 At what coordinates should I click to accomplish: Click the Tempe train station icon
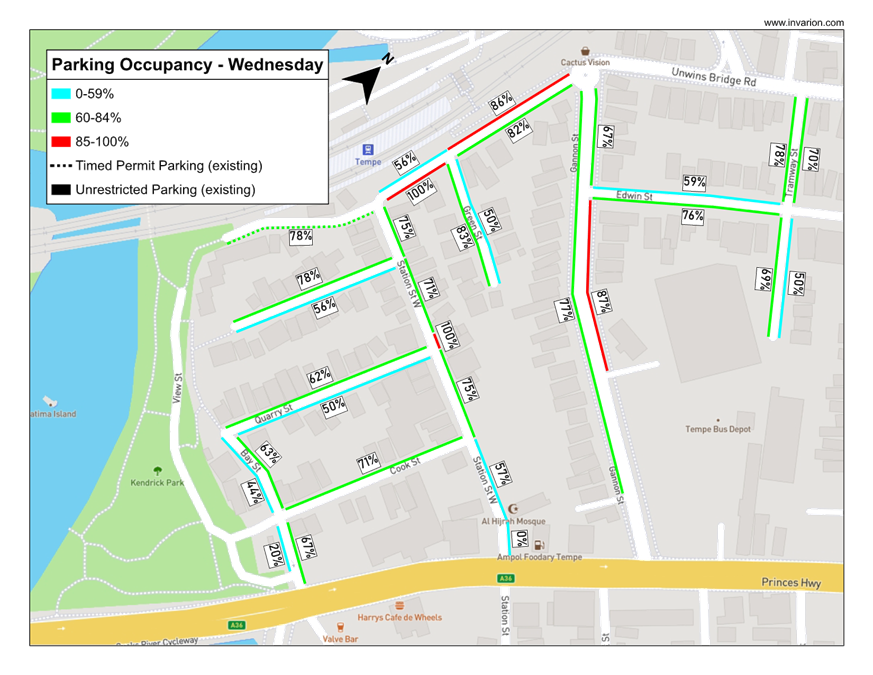(367, 149)
